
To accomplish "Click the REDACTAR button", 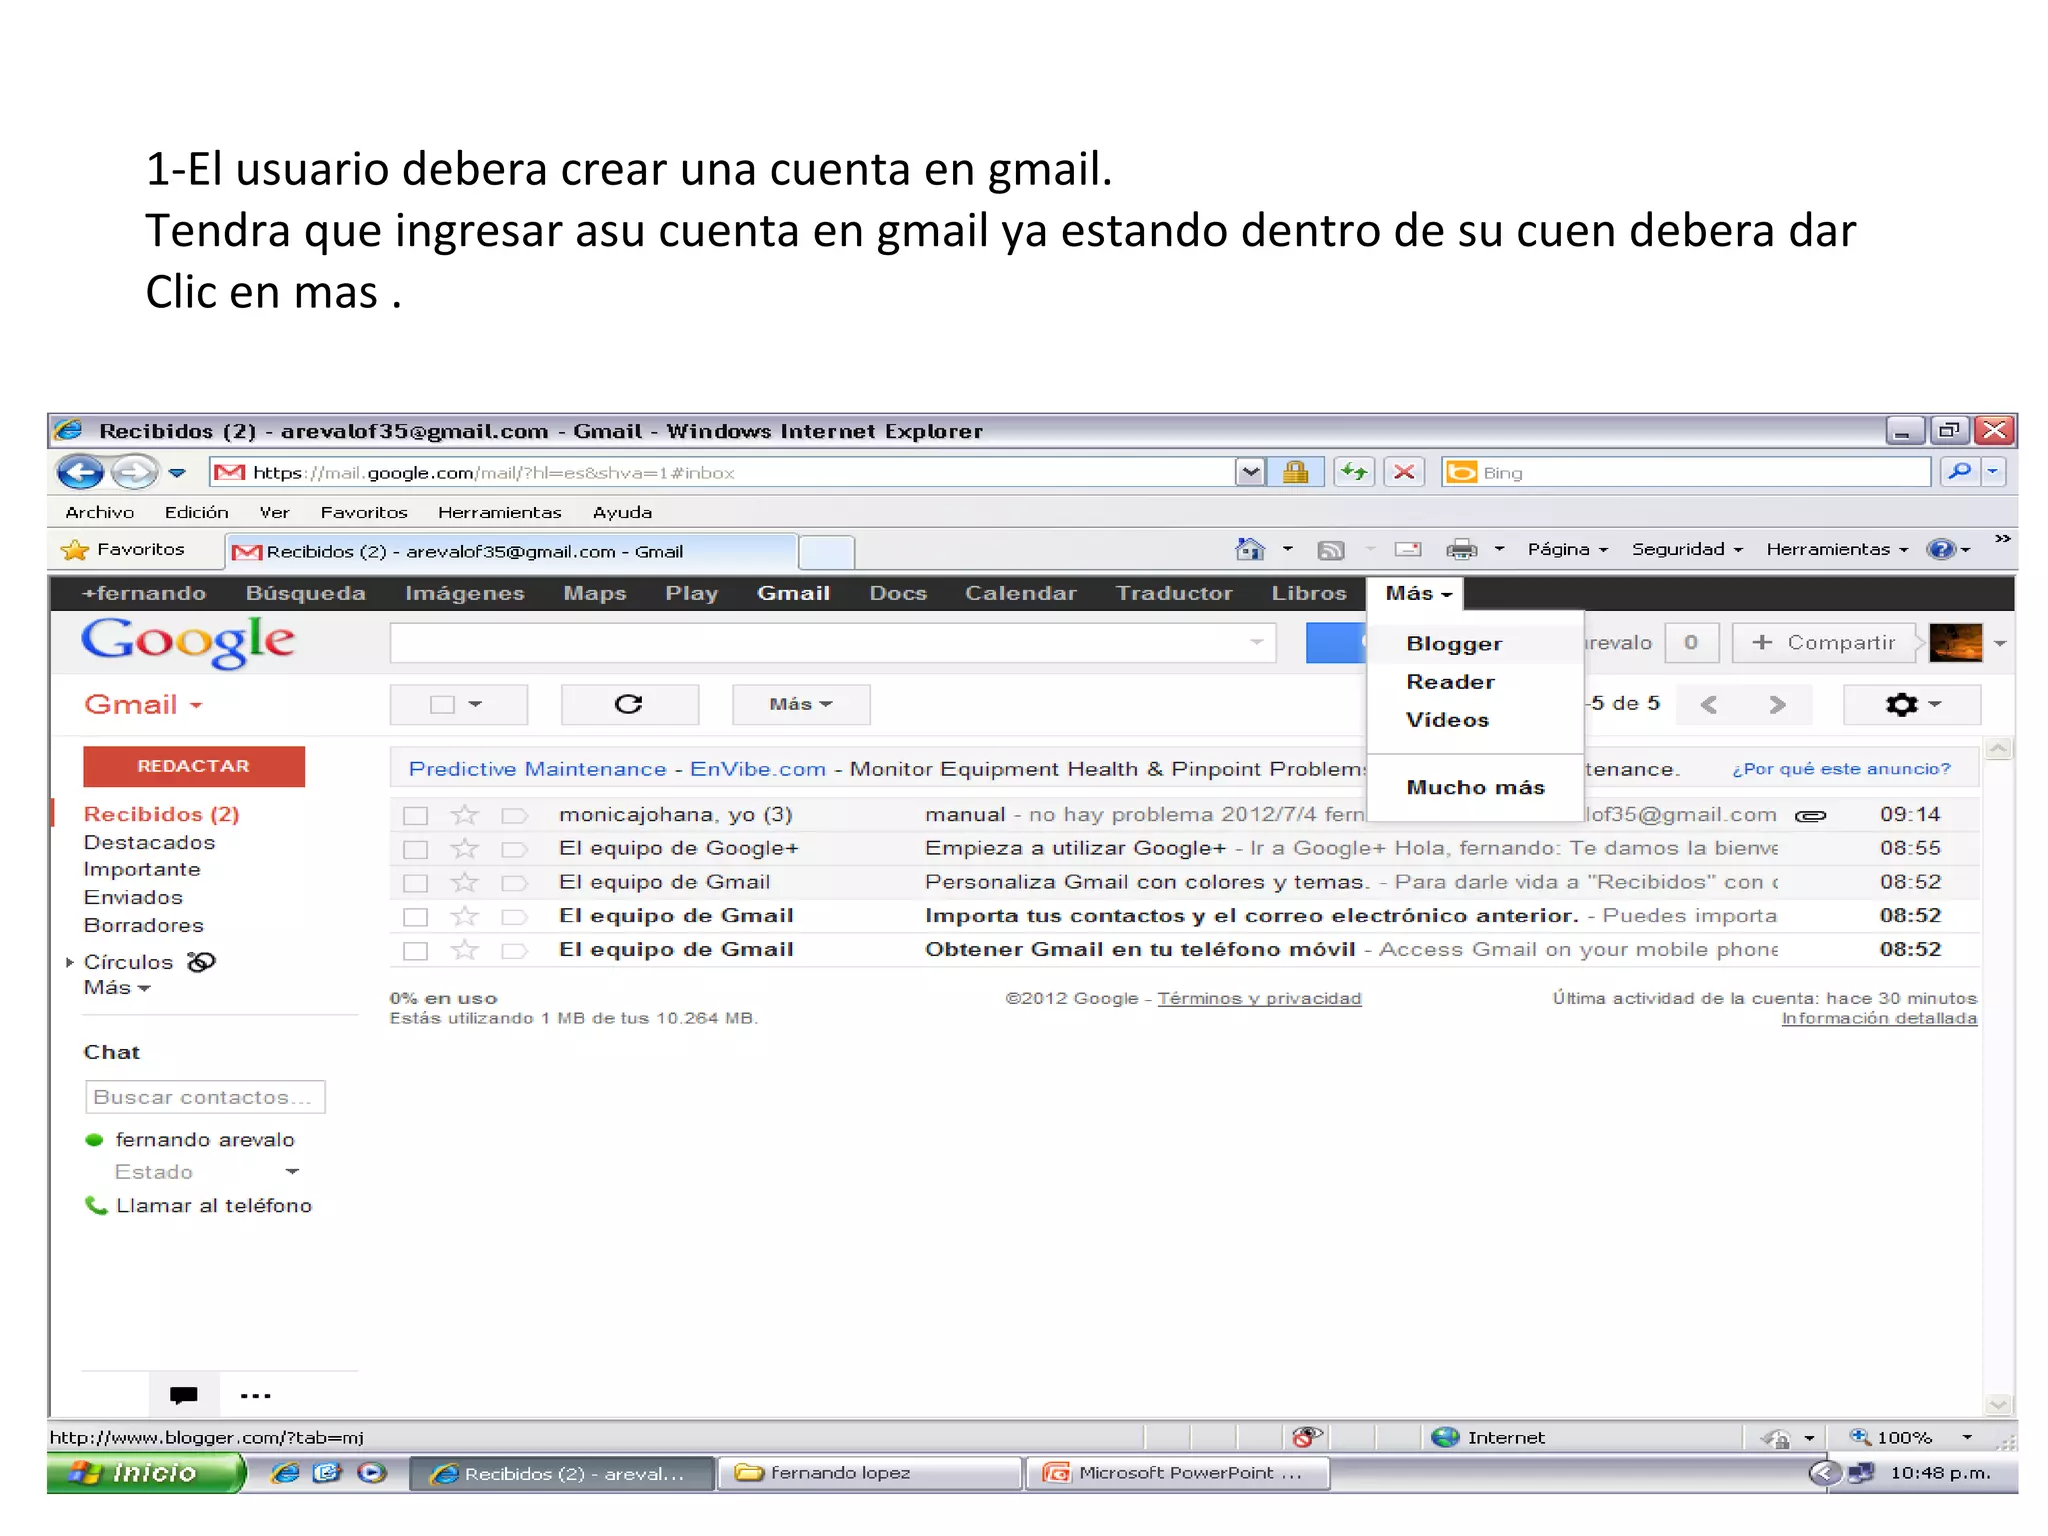I will click(x=194, y=766).
